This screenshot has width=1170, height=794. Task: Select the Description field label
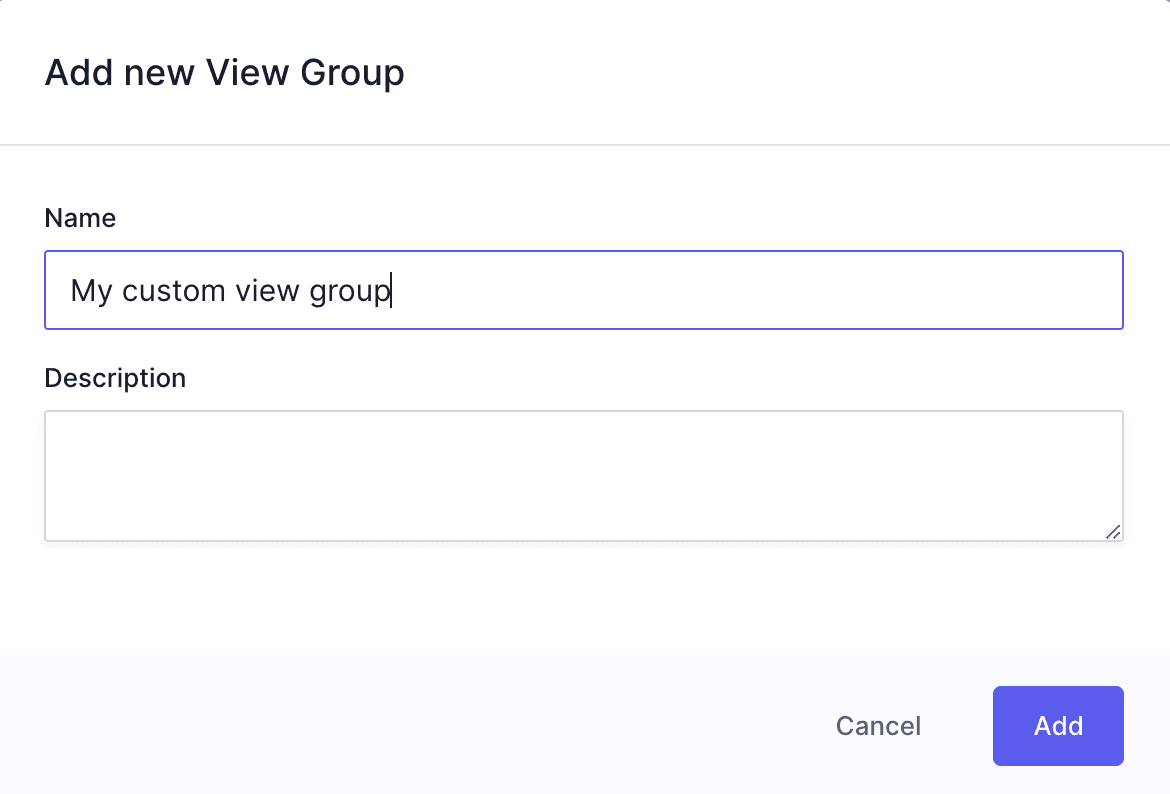pos(114,378)
